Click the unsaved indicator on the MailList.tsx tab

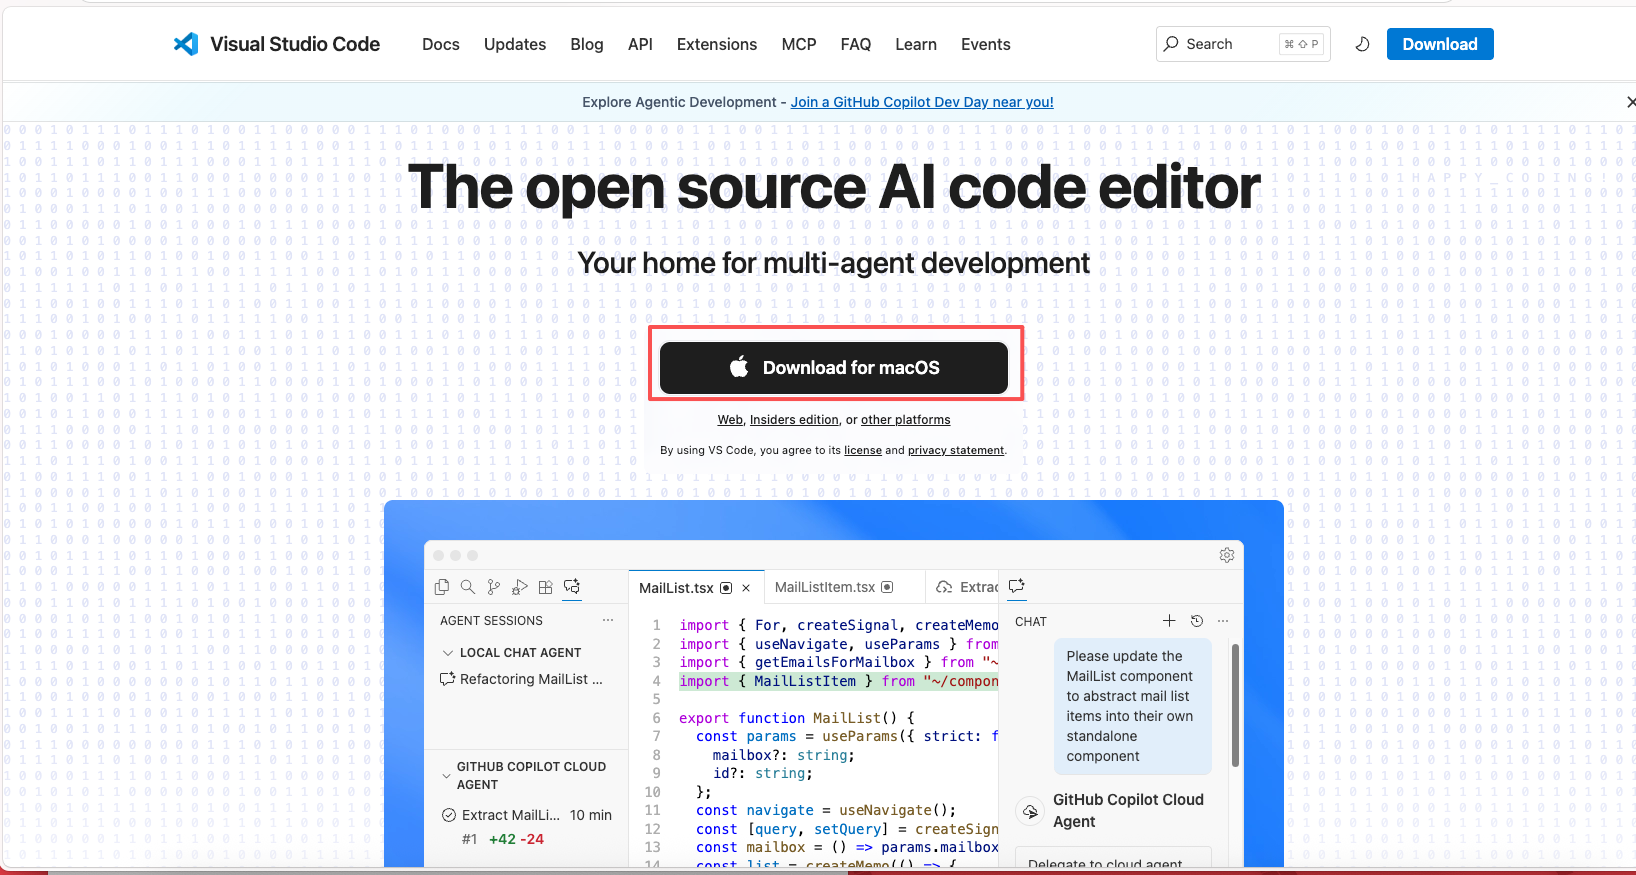726,588
